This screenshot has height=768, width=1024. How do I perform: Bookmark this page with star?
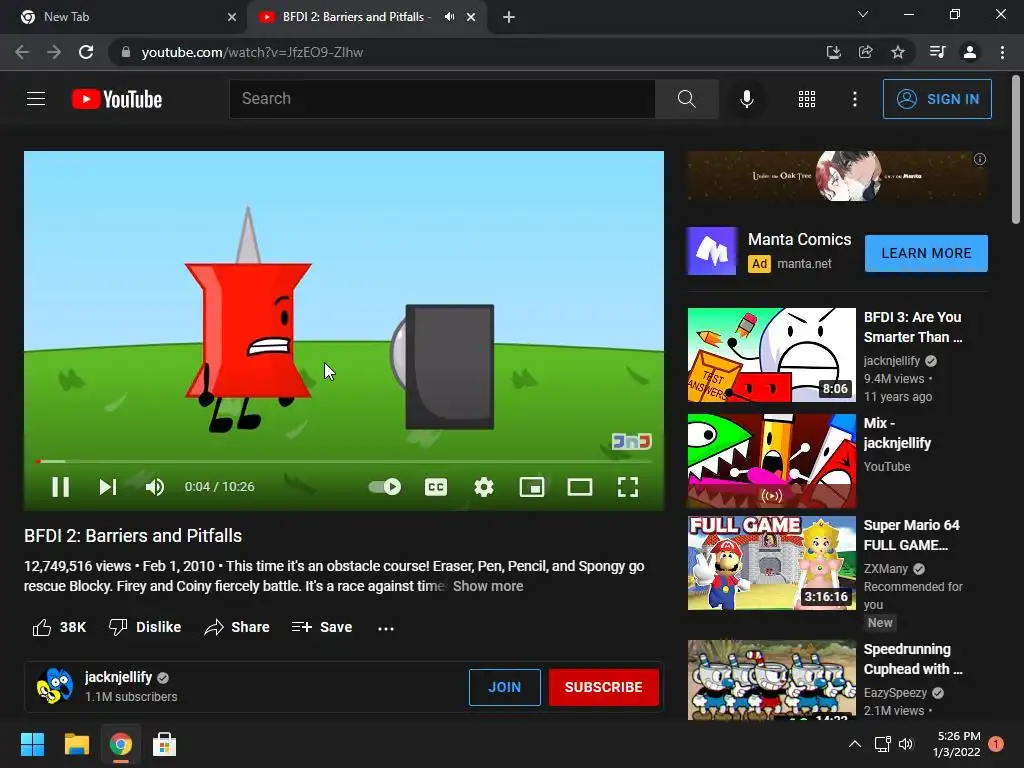pos(898,52)
